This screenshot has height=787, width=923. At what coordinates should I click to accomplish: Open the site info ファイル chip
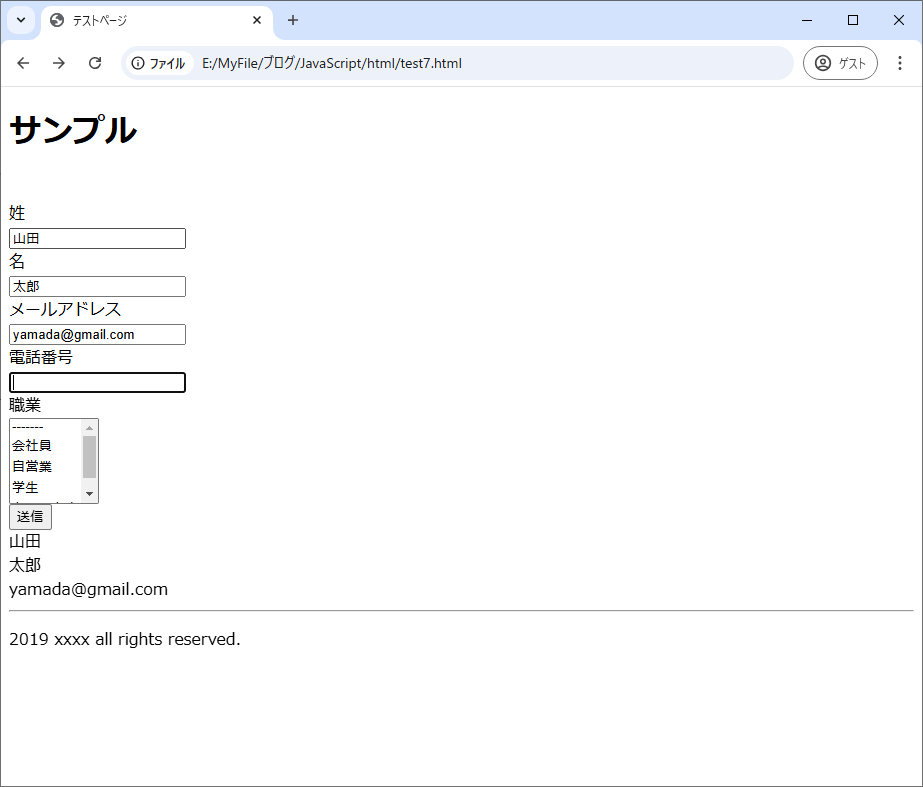[159, 63]
